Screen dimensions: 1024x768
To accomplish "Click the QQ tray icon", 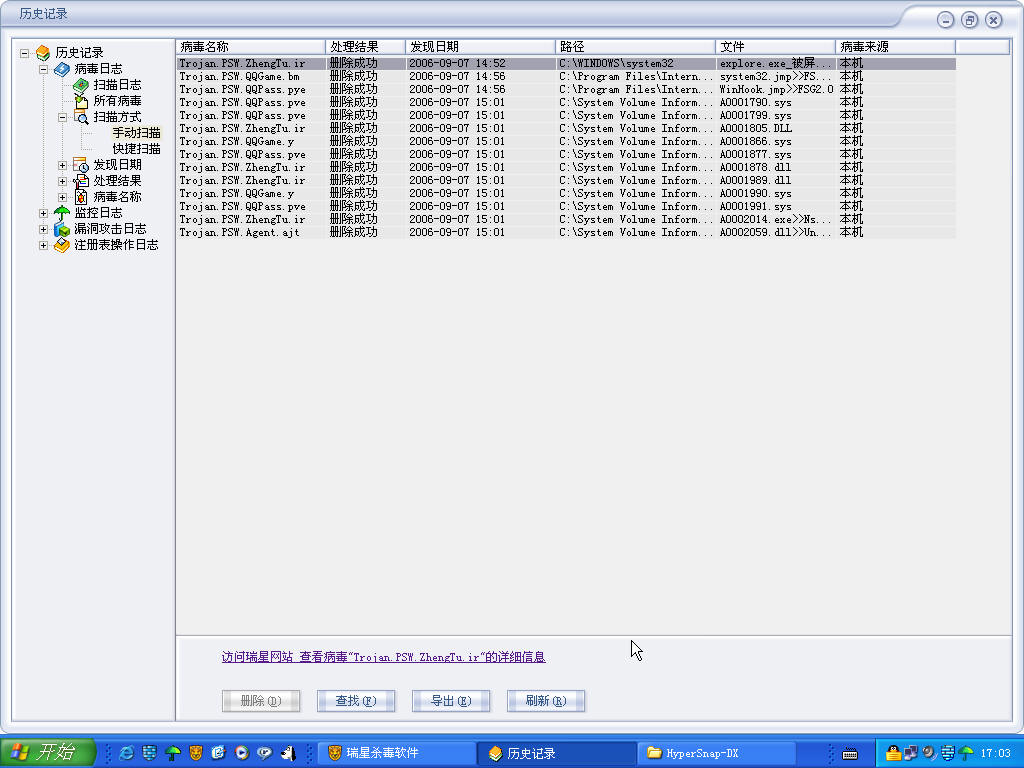I will pos(893,753).
